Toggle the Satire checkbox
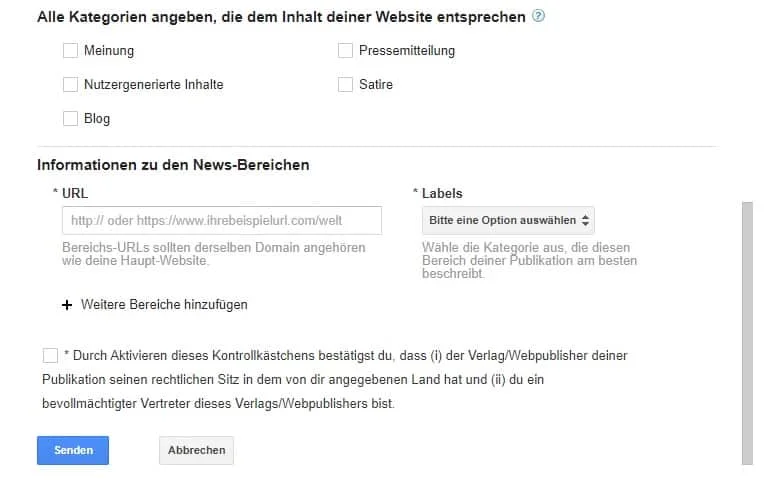This screenshot has height=502, width=767. [345, 84]
